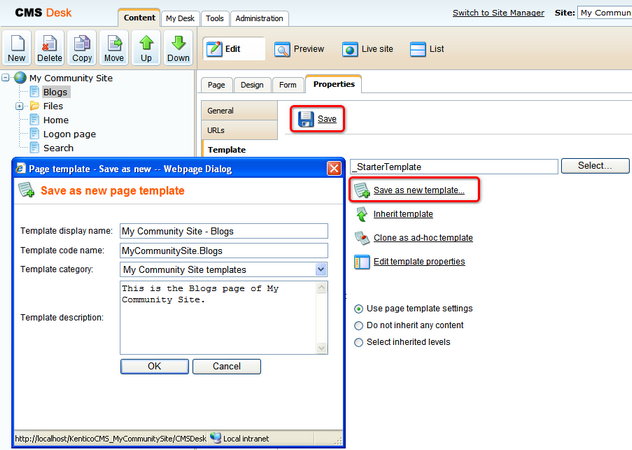Open the Template category dropdown
The height and width of the screenshot is (450, 632).
pos(321,269)
